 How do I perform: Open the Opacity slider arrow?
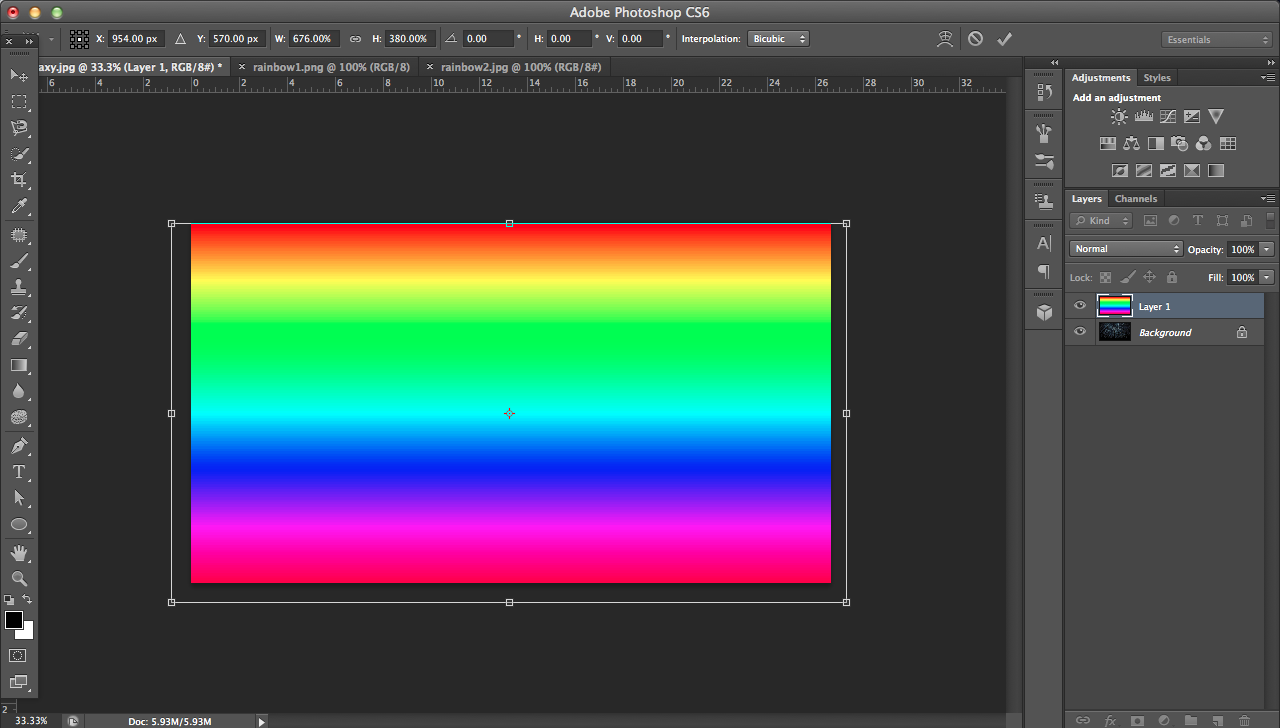pyautogui.click(x=1267, y=249)
